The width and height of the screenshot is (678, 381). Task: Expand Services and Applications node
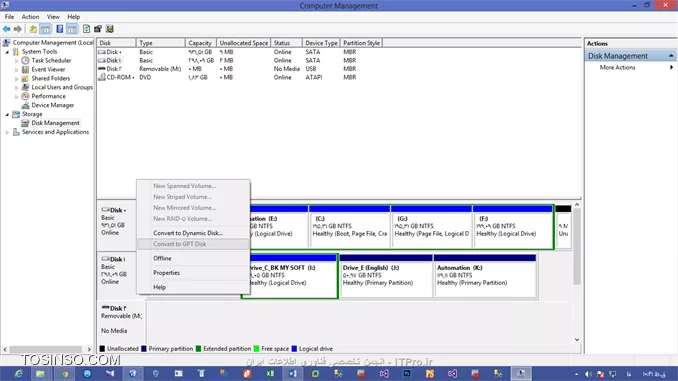tap(7, 132)
